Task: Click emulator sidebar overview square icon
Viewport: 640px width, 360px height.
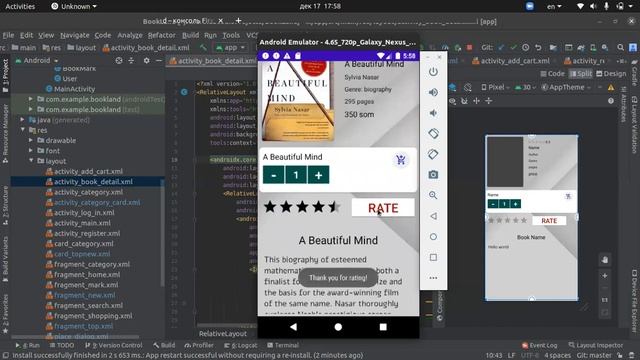Action: click(x=433, y=257)
